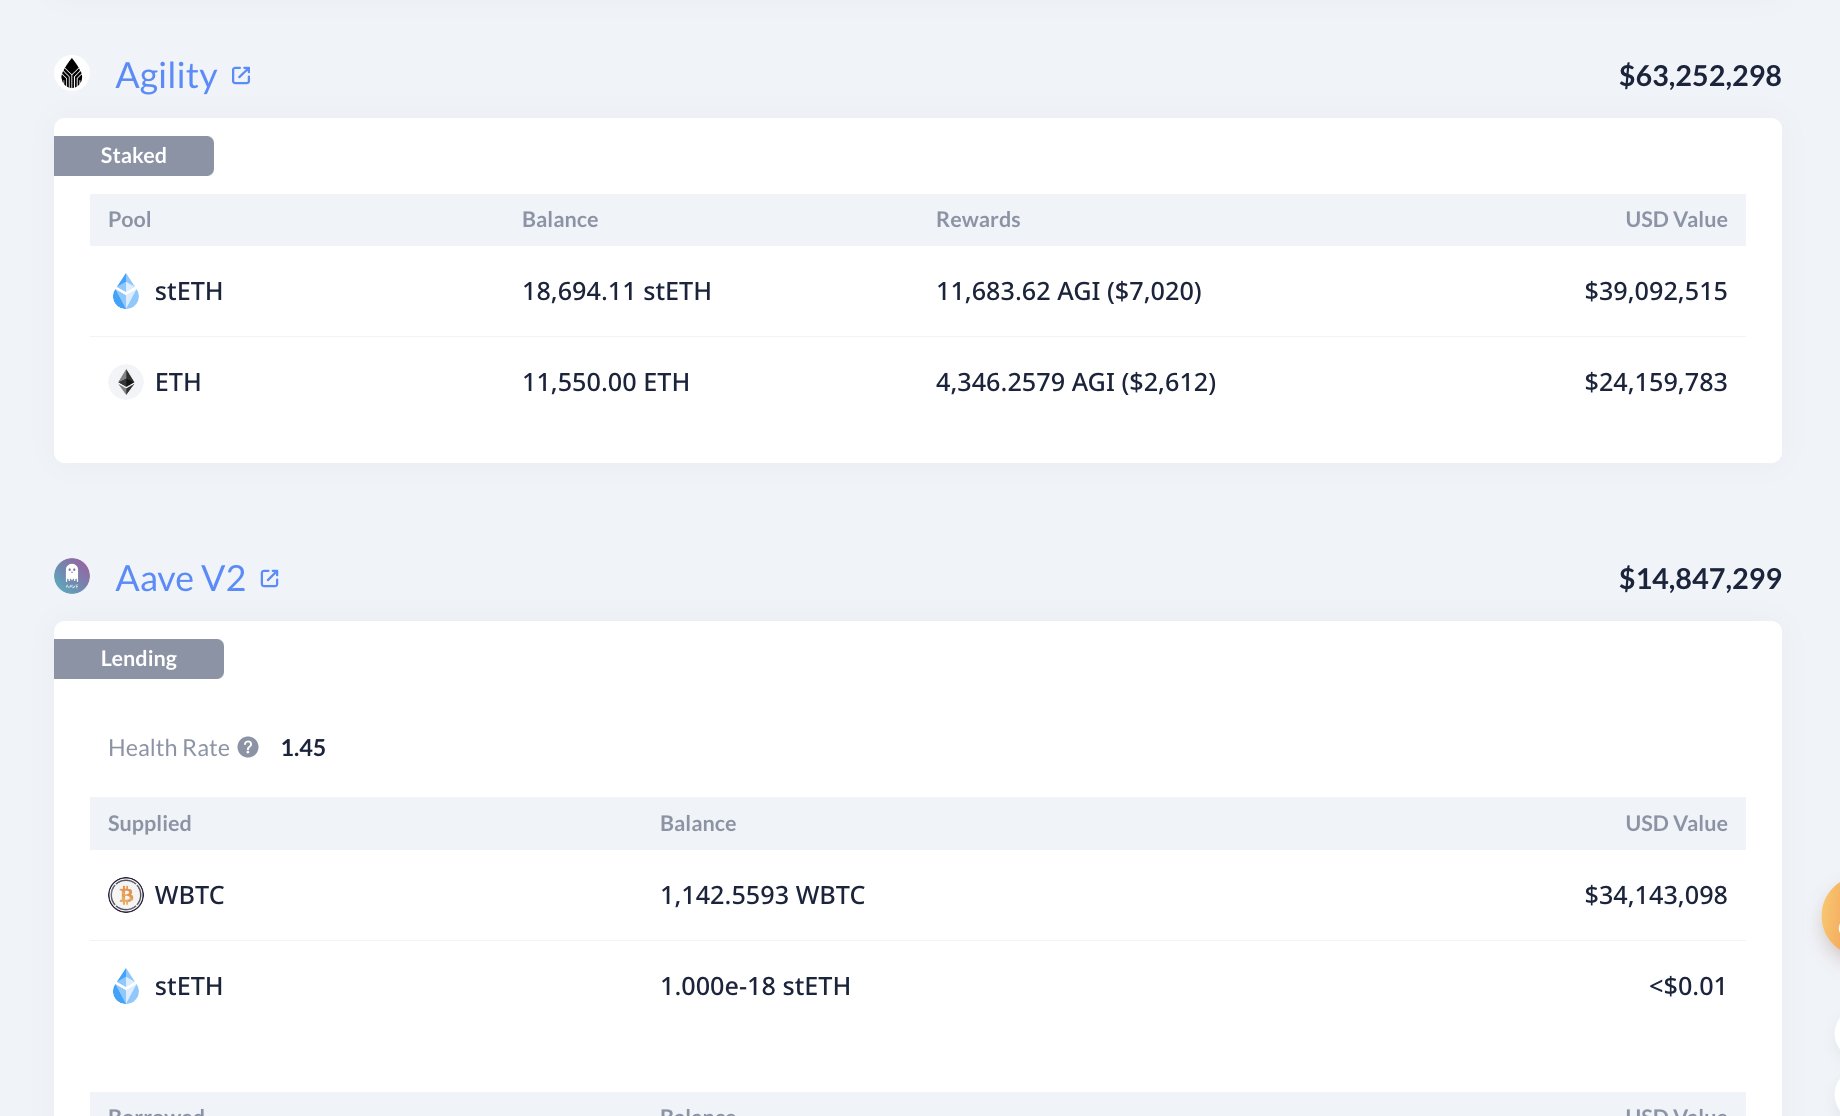This screenshot has height=1116, width=1840.
Task: Click the Agility protocol logo icon
Action: click(x=72, y=74)
